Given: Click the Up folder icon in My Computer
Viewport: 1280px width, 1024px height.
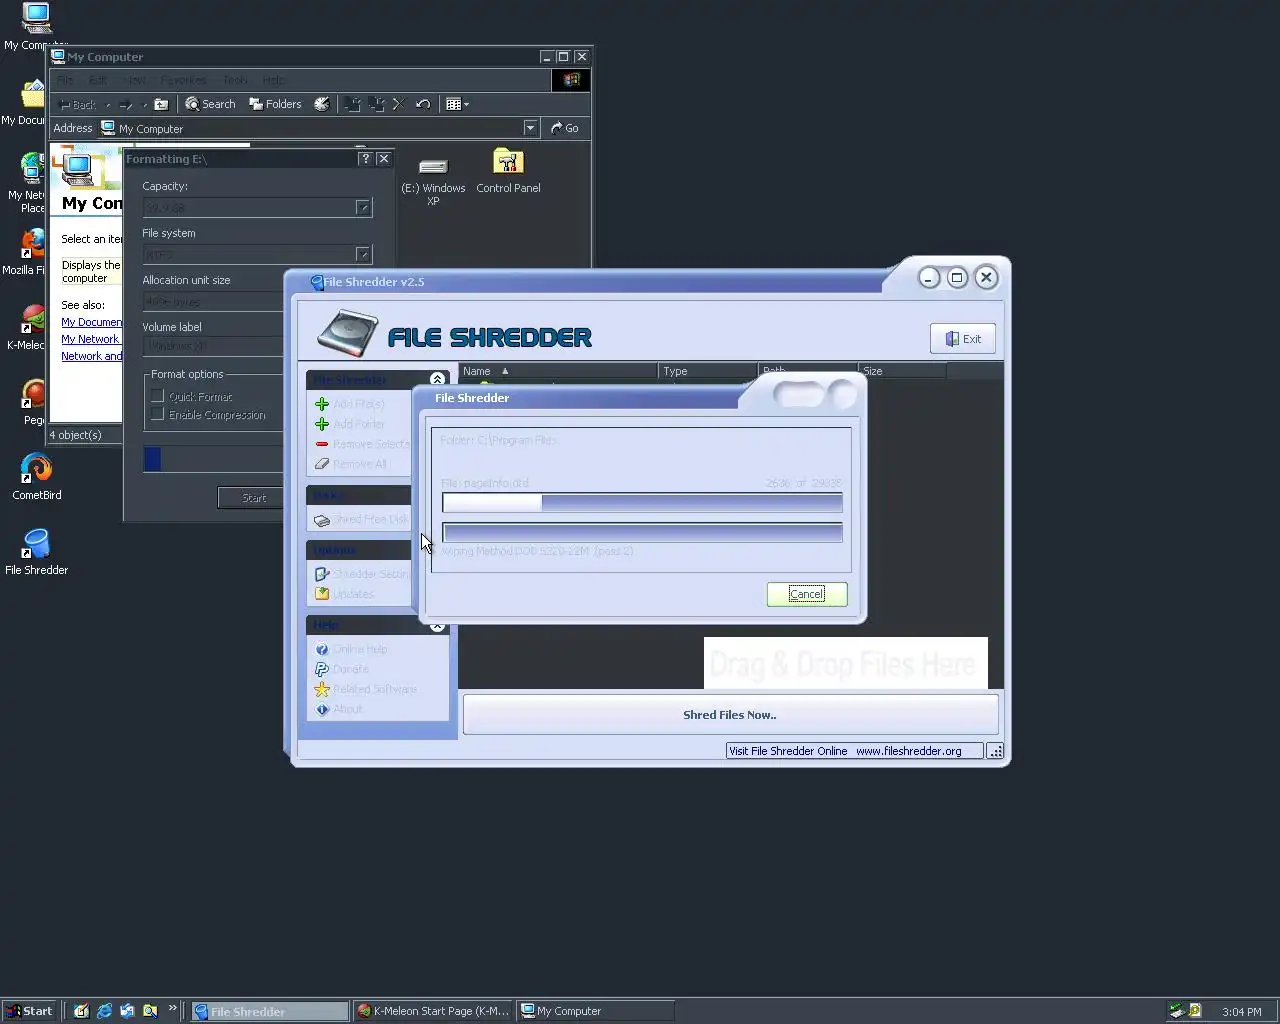Looking at the screenshot, I should click(x=161, y=104).
